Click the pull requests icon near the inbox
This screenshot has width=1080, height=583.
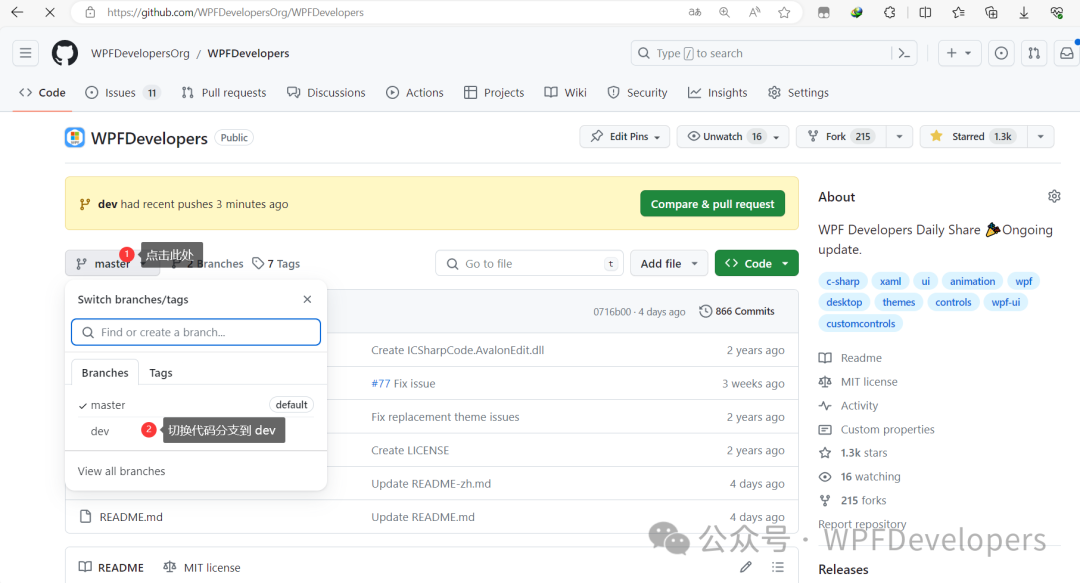point(1033,52)
